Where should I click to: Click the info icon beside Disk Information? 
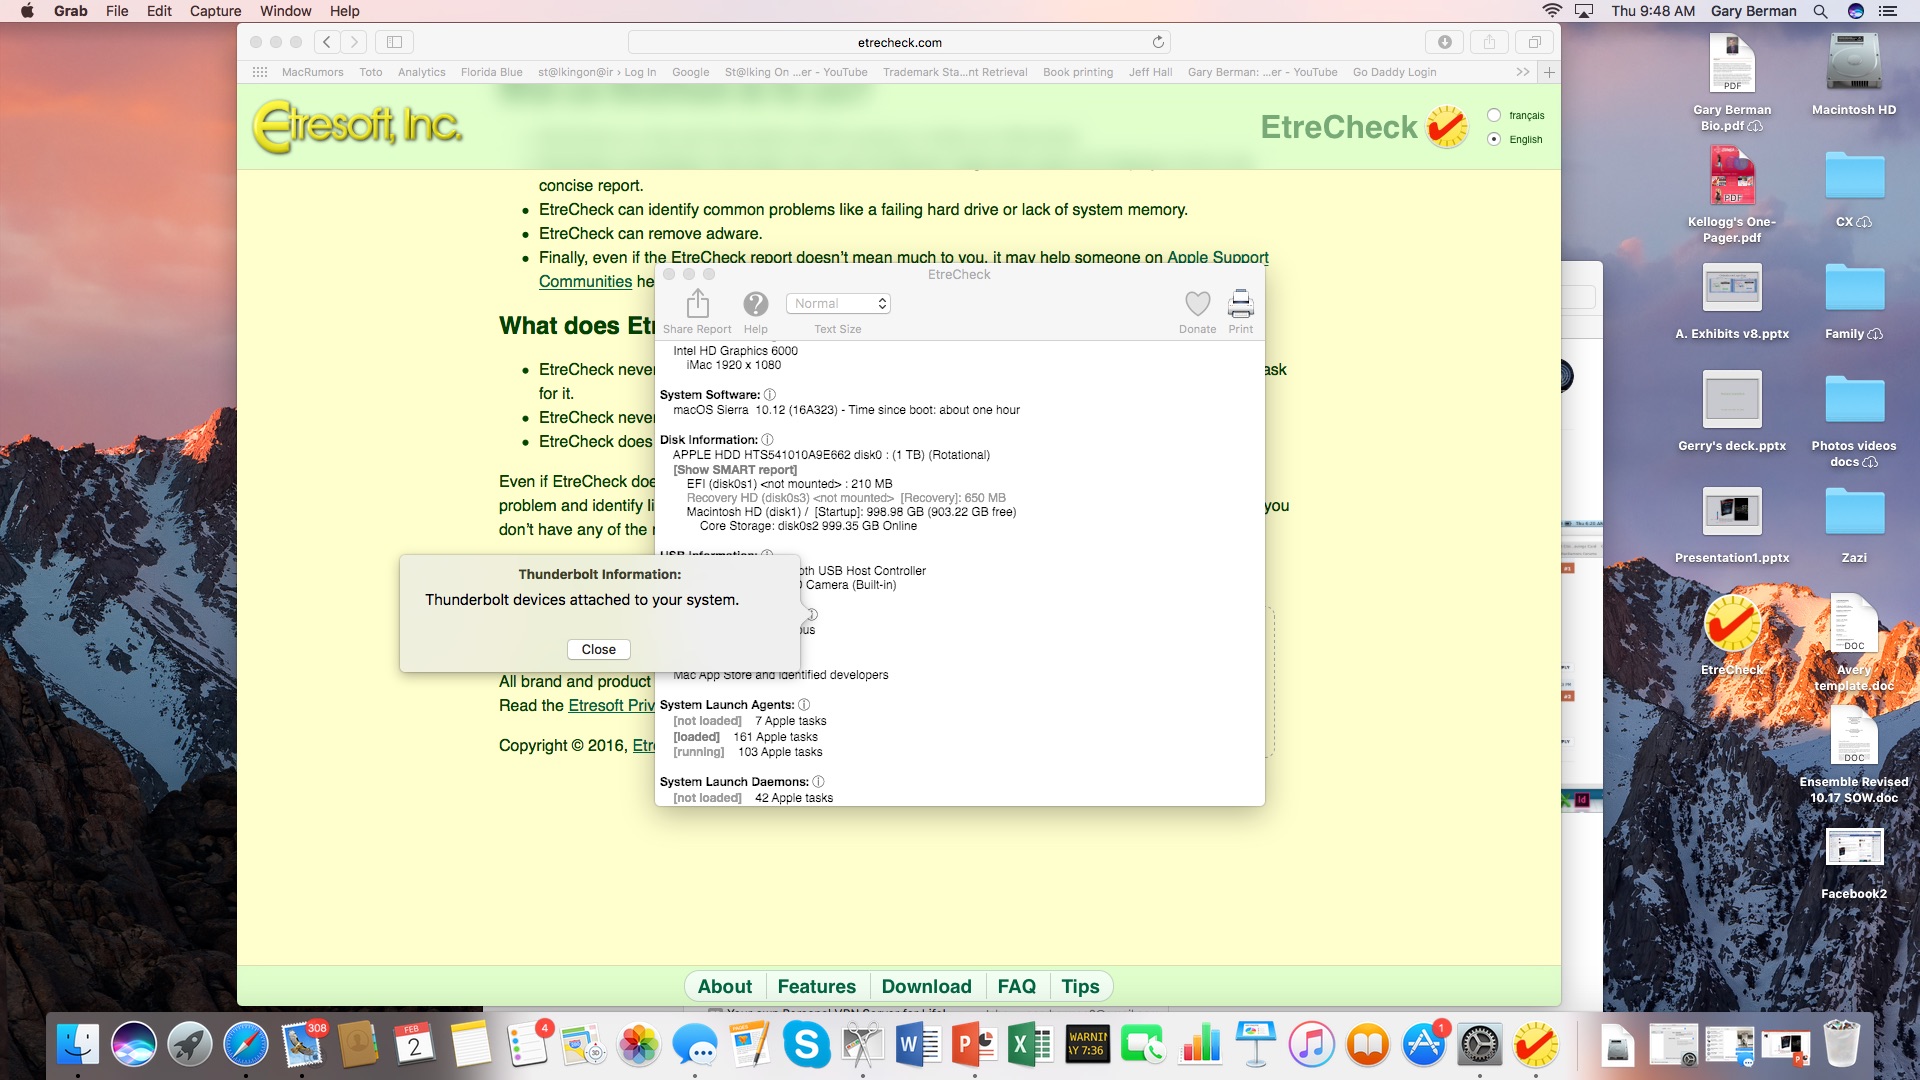(x=767, y=440)
